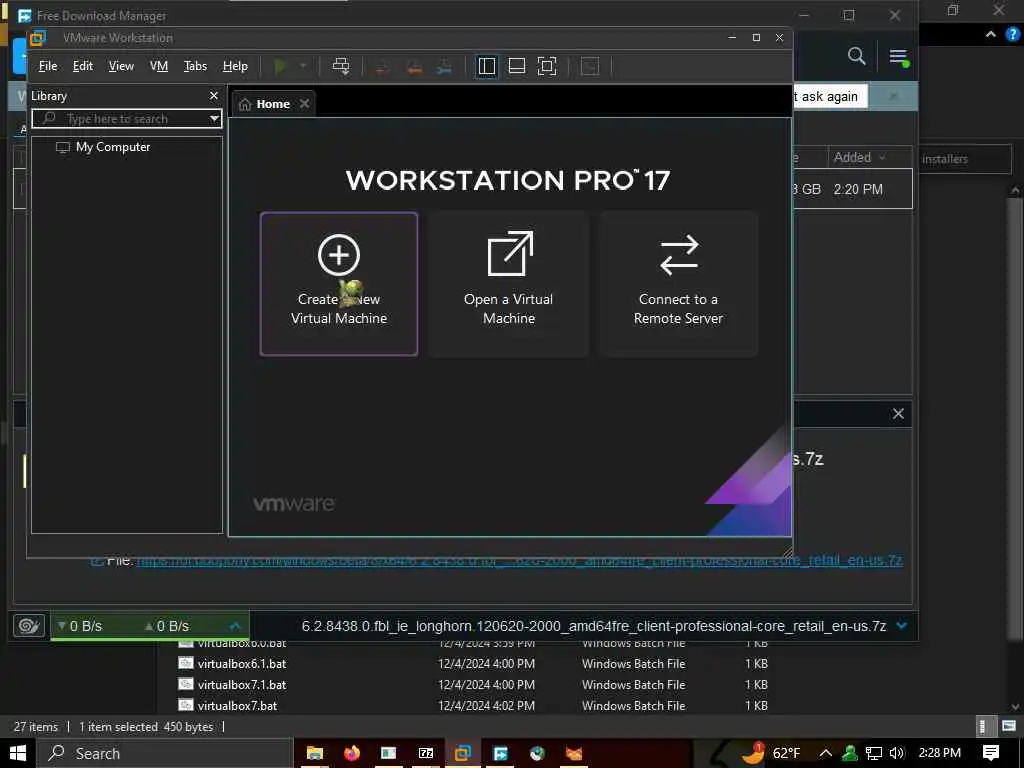
Task: Click Open a Virtual Machine tile
Action: click(x=509, y=284)
